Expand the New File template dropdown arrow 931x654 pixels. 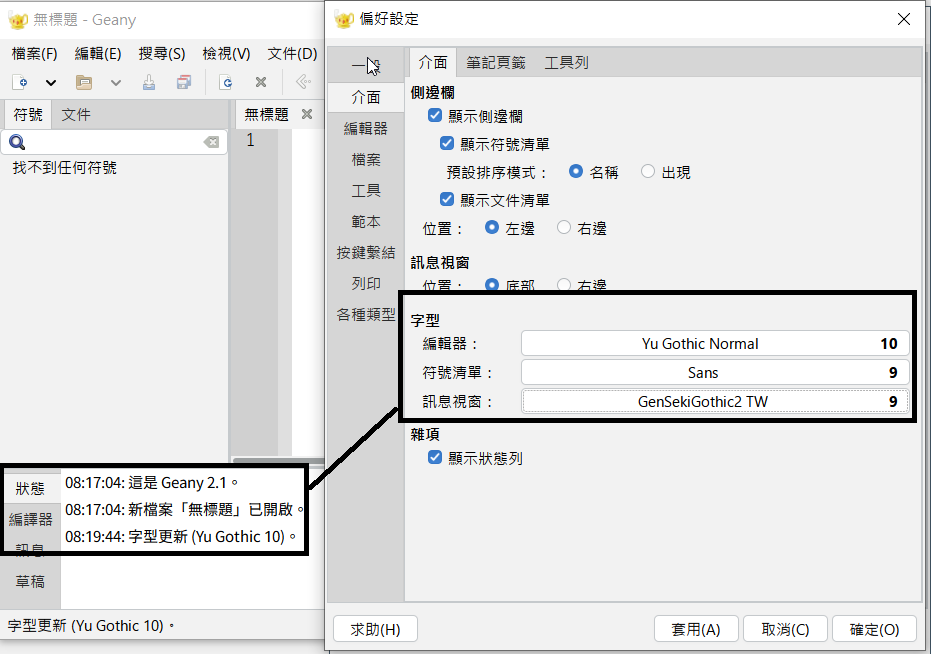(51, 83)
